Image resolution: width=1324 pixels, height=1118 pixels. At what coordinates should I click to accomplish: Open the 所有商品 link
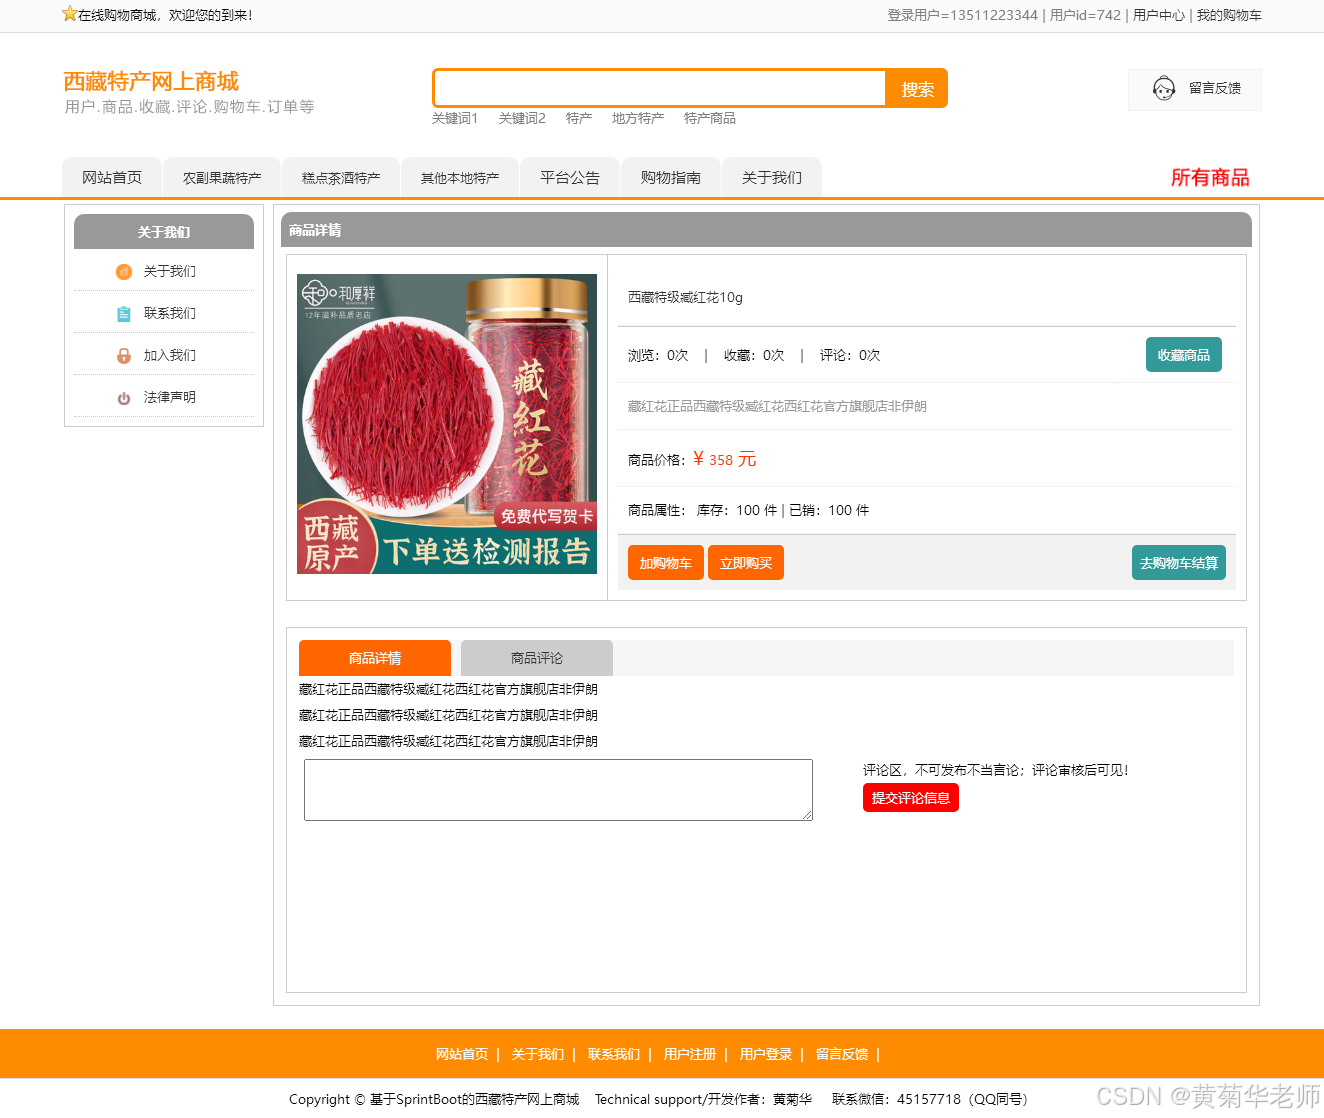(x=1210, y=178)
